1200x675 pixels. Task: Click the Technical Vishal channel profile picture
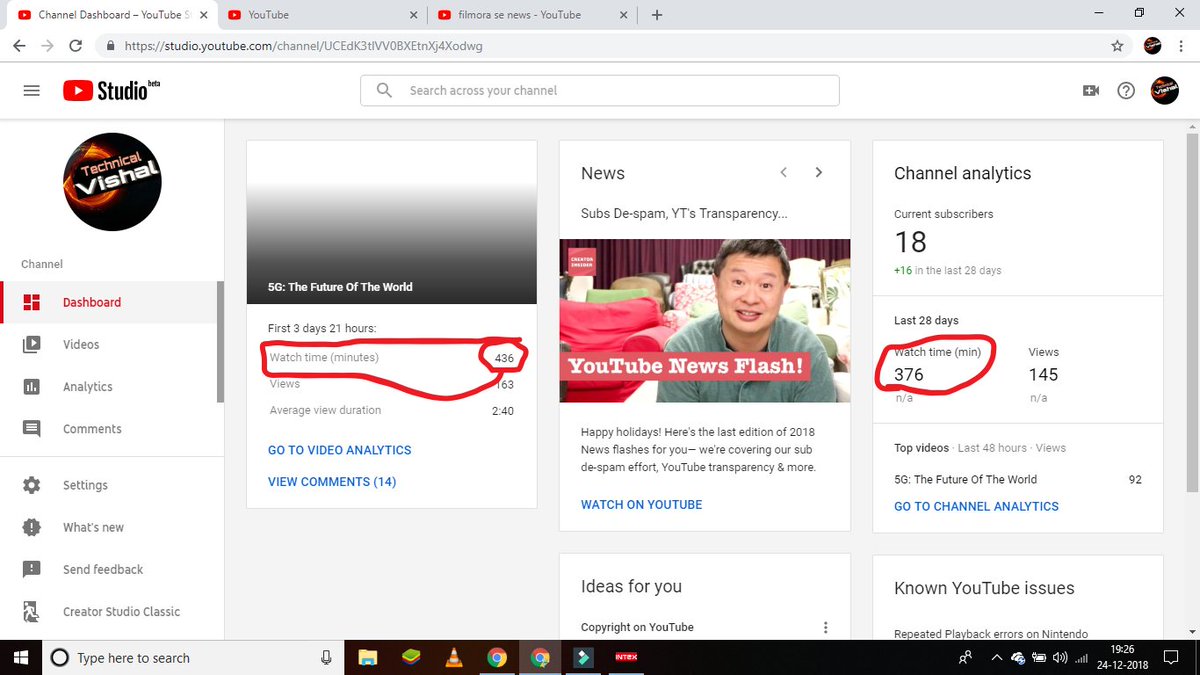click(x=112, y=181)
